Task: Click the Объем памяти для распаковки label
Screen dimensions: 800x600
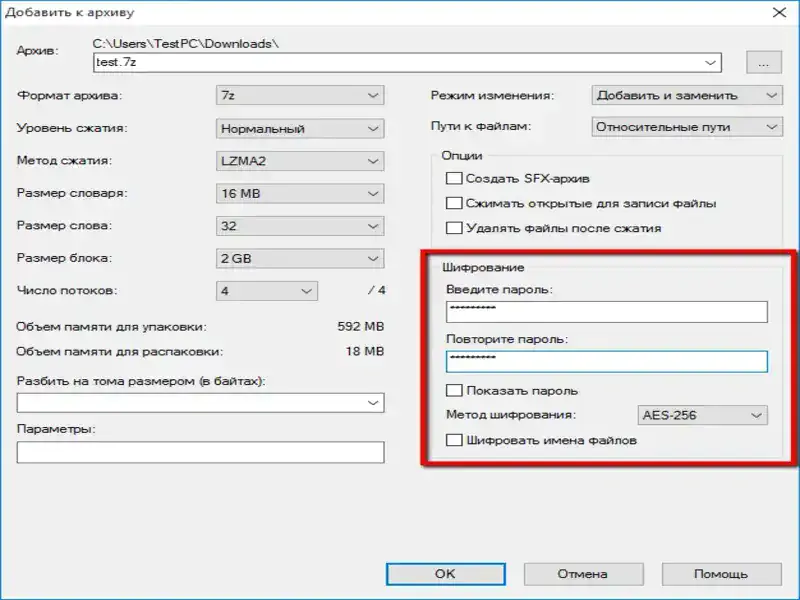Action: [119, 352]
